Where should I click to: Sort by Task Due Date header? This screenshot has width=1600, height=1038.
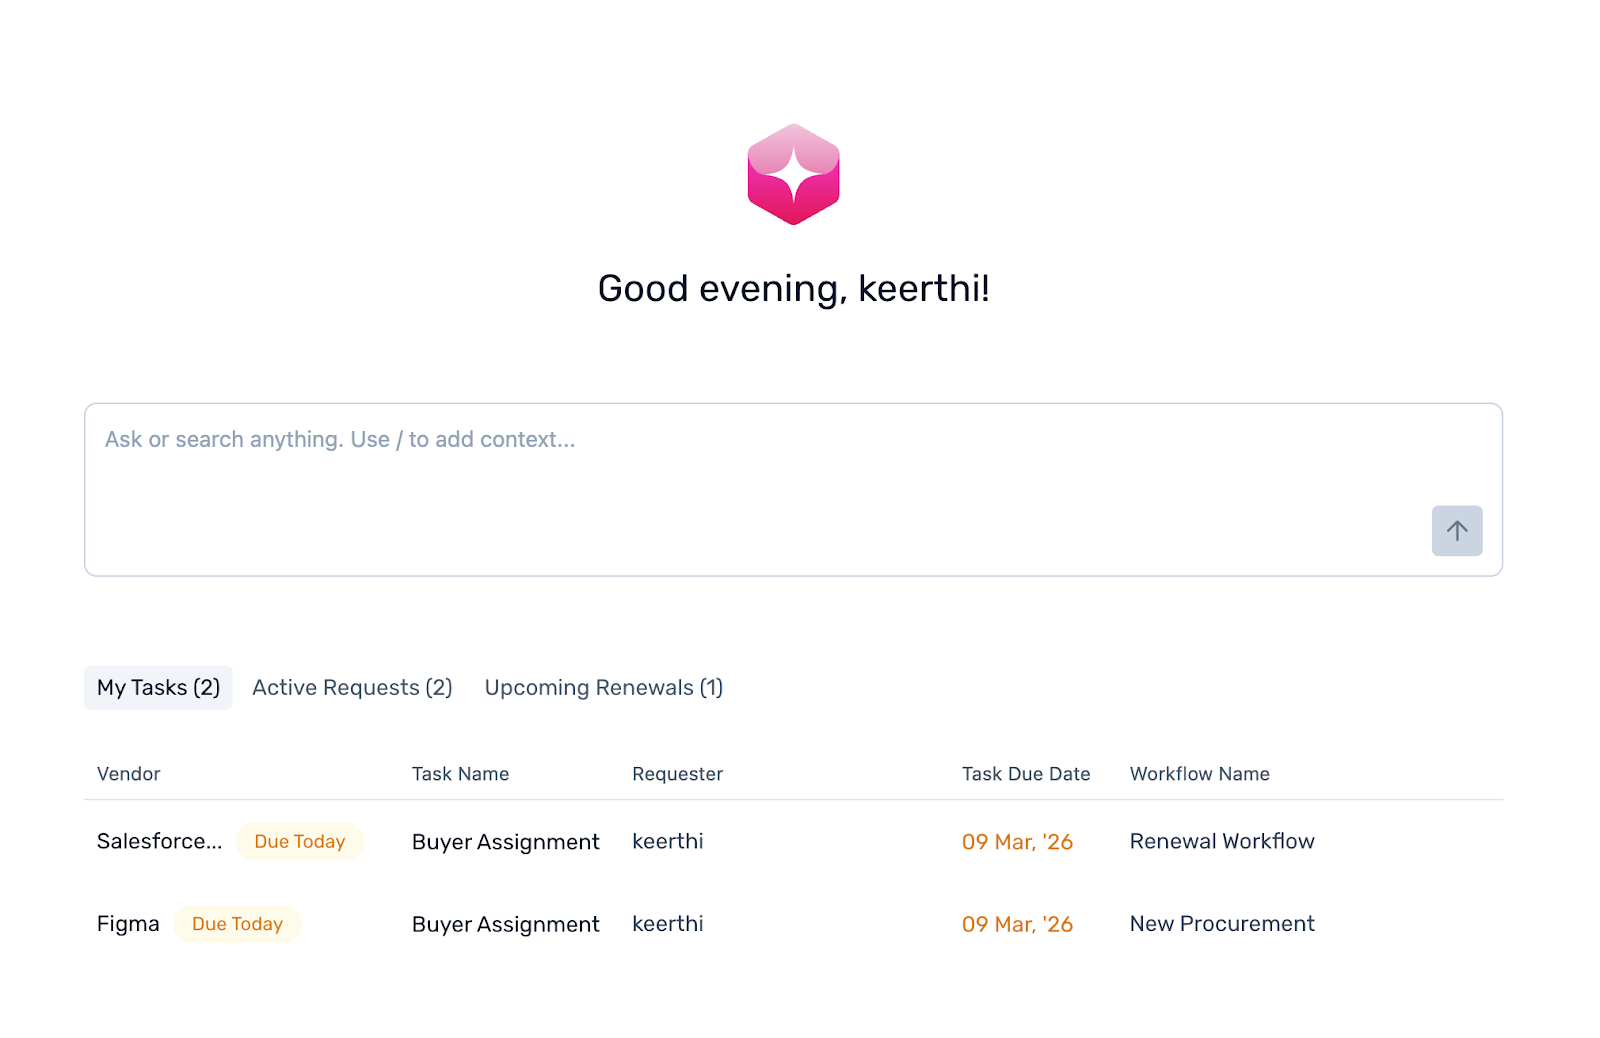pos(1025,774)
